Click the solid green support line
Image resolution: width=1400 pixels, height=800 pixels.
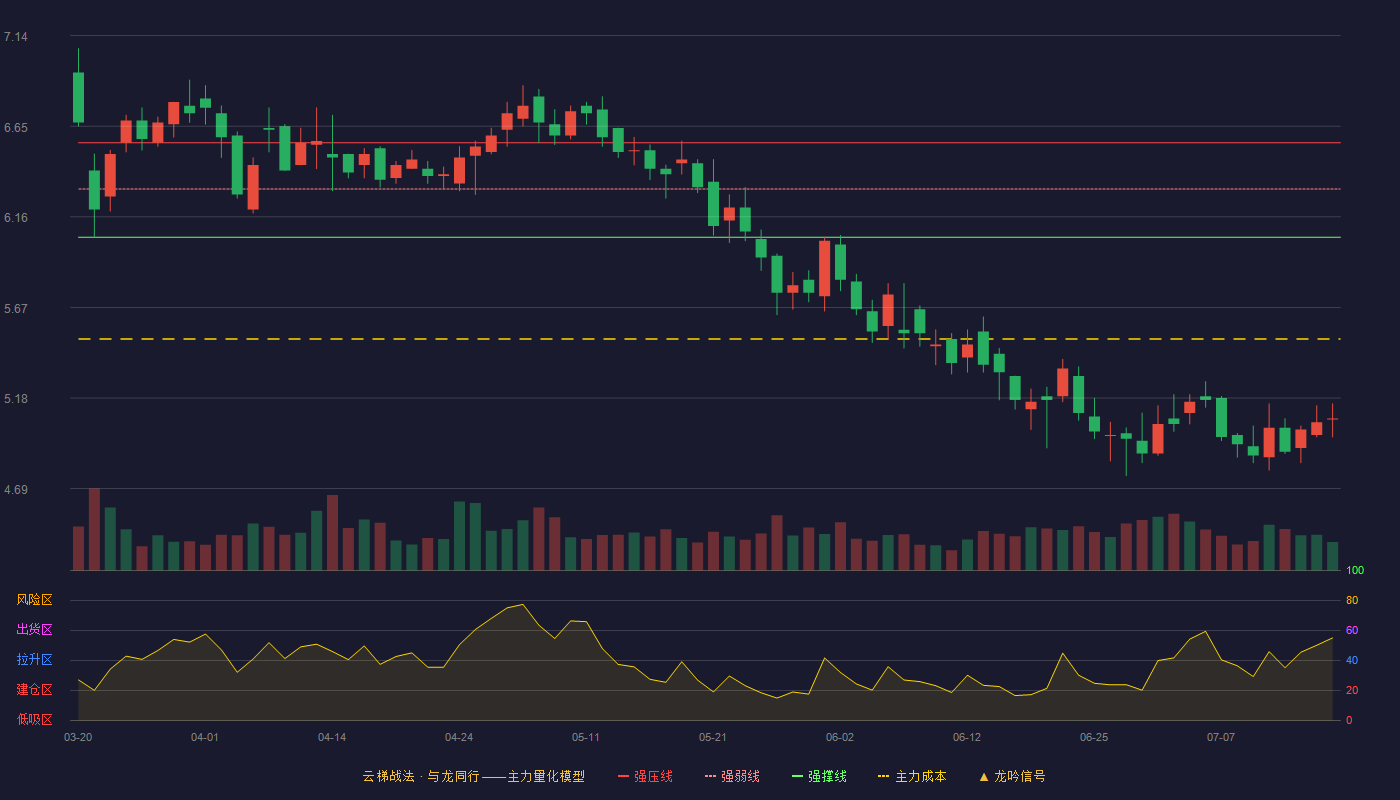coord(709,237)
